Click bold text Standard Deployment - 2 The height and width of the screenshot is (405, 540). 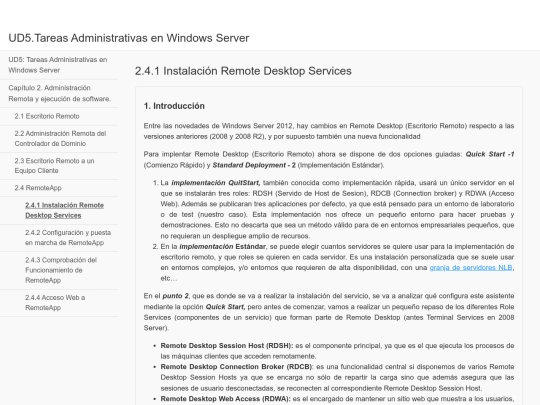[254, 165]
